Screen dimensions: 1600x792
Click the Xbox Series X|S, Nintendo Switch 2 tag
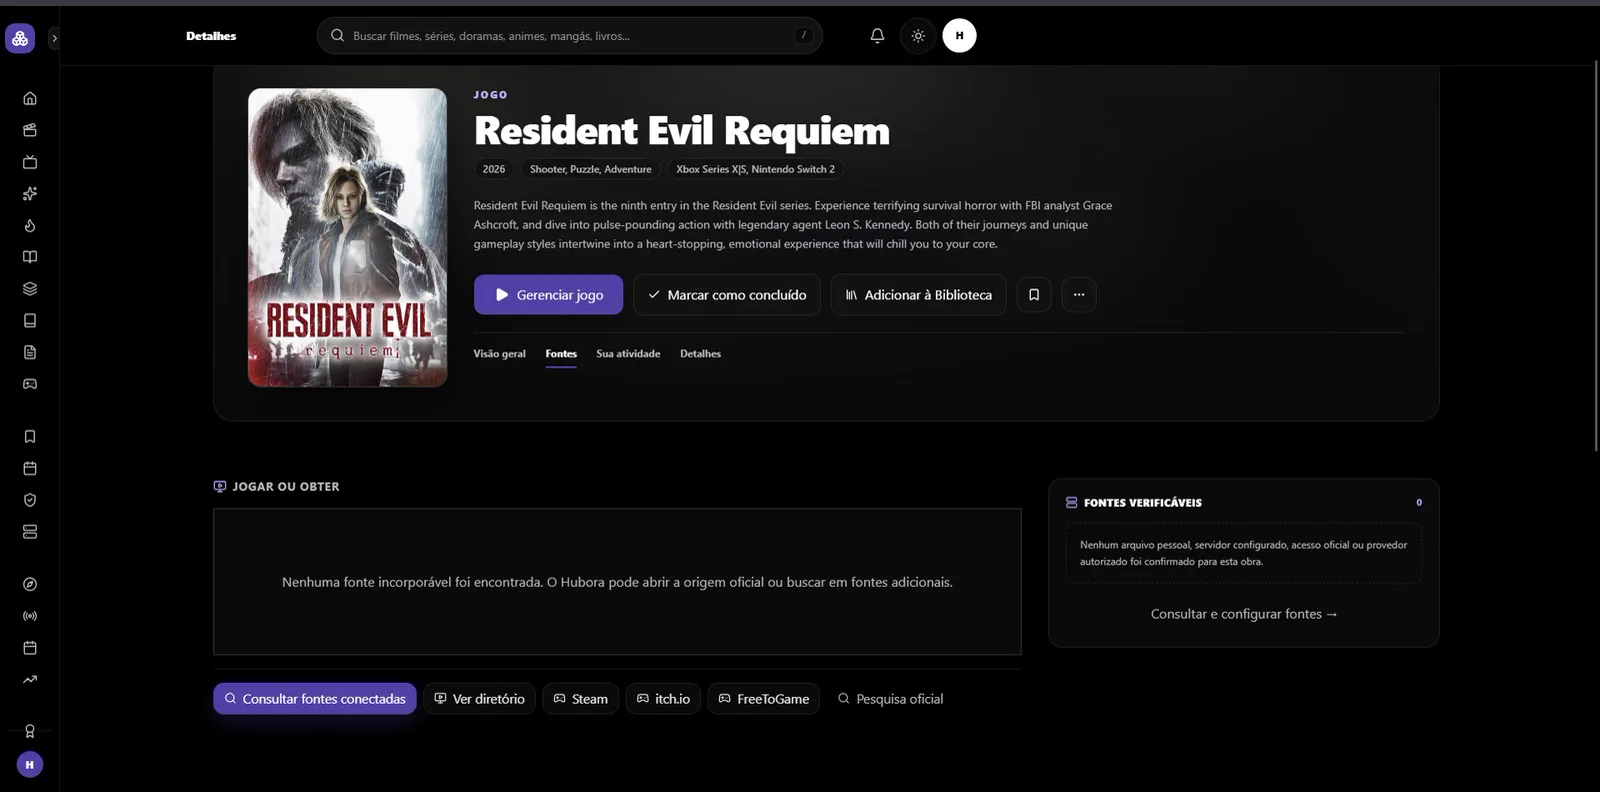[755, 169]
